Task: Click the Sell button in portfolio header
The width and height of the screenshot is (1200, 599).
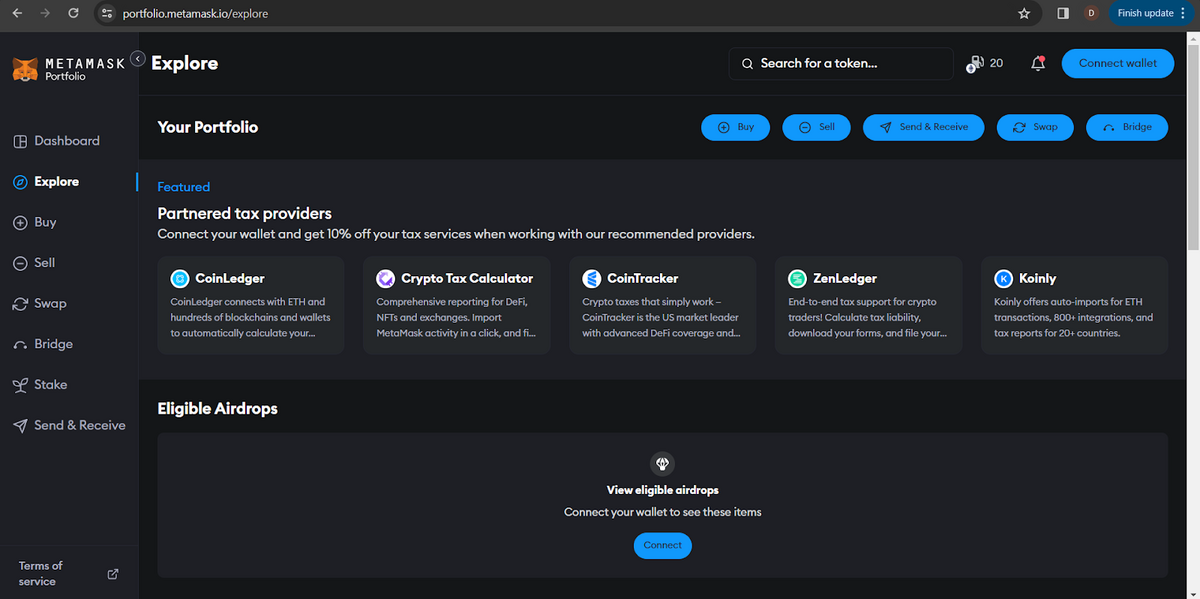Action: [x=816, y=127]
